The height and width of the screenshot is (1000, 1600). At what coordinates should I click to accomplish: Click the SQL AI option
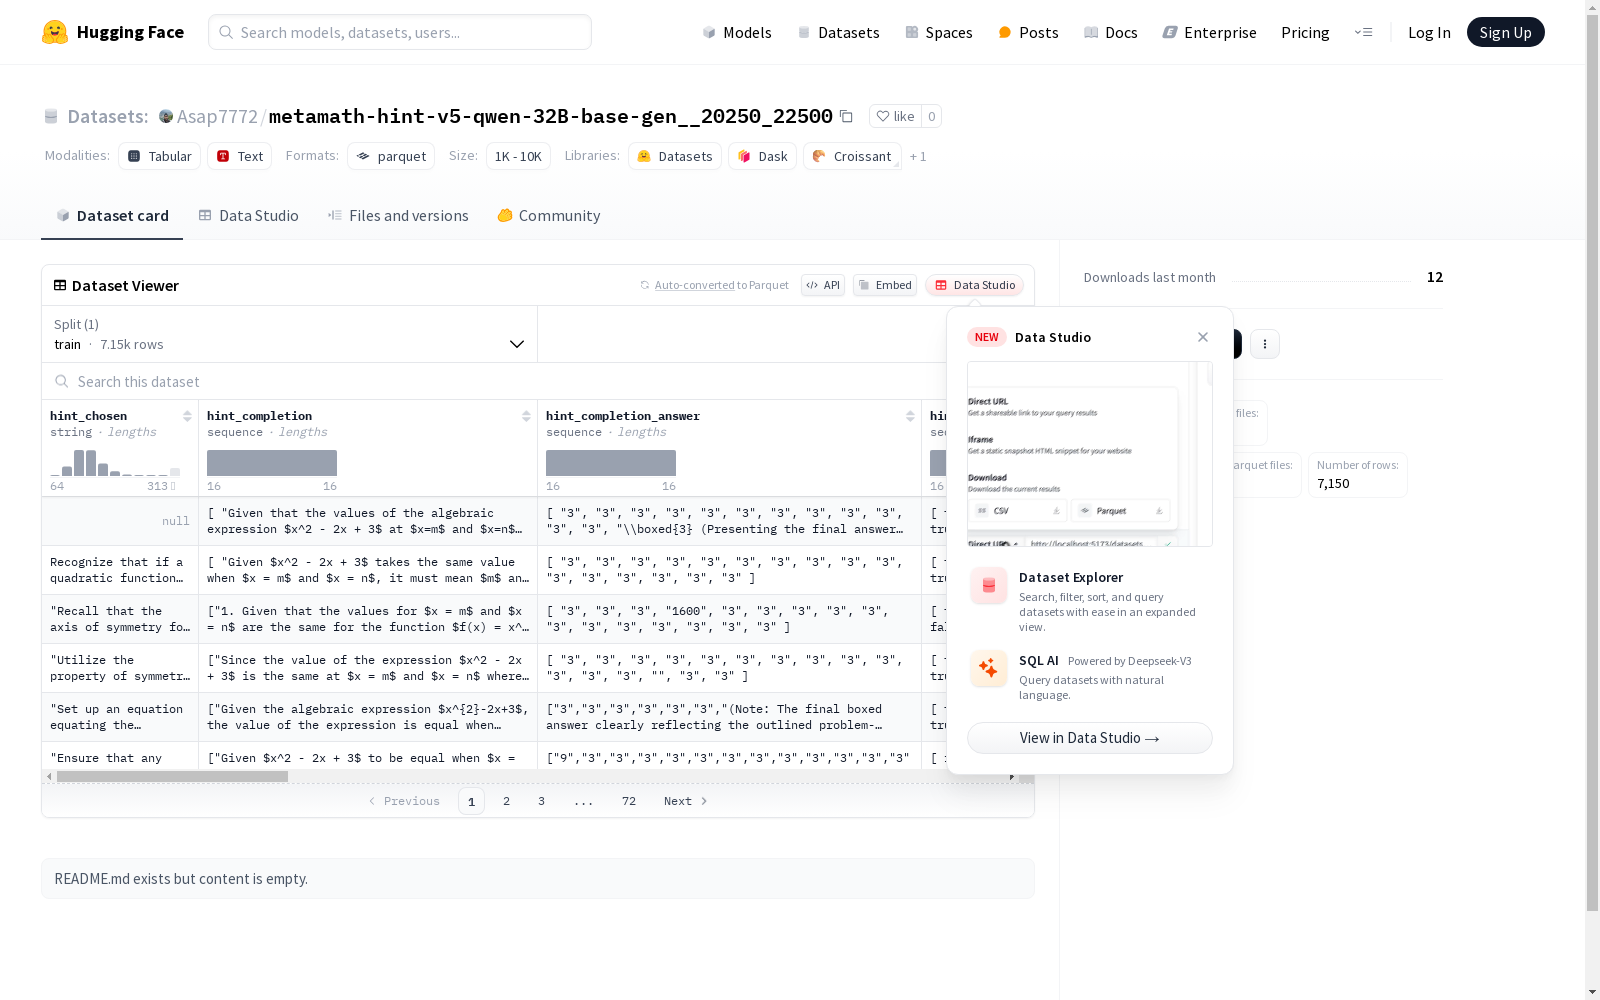[1090, 677]
